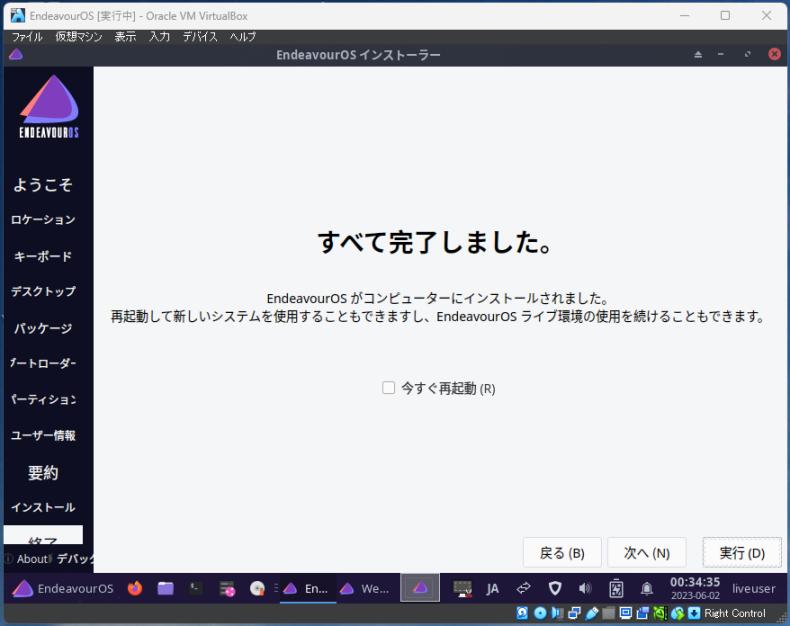Click the highlighted EndeavourOS workspace icon
Image resolution: width=790 pixels, height=626 pixels.
tap(420, 588)
